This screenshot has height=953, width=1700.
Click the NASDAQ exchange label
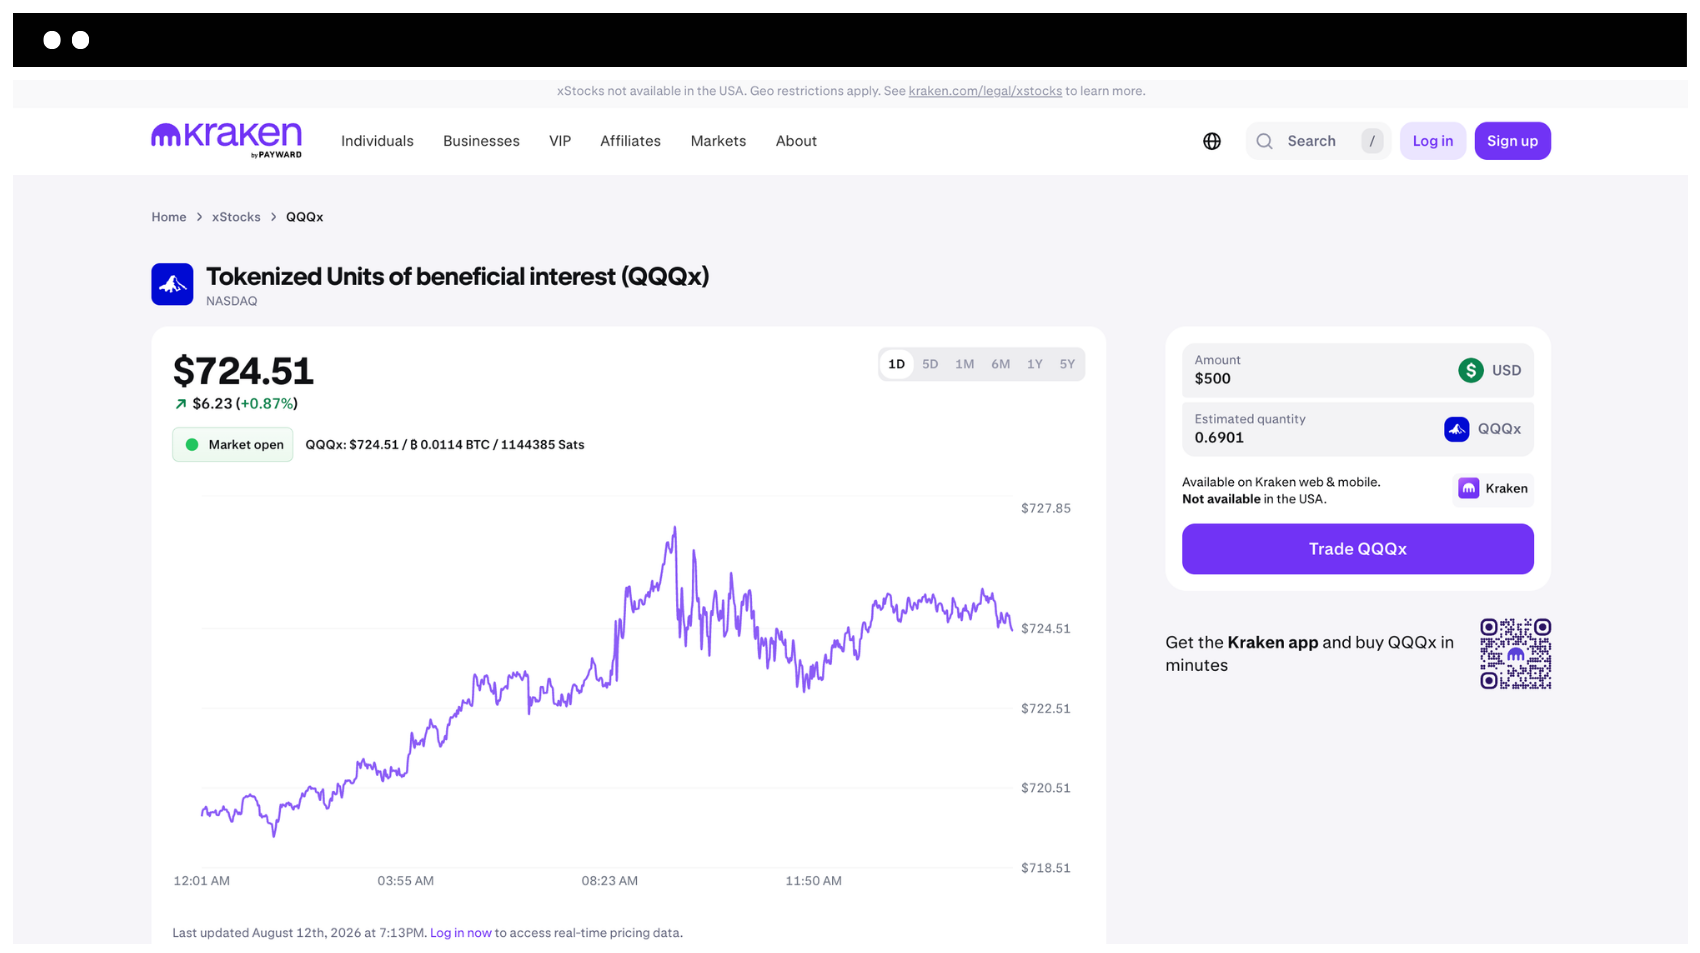[x=232, y=301]
